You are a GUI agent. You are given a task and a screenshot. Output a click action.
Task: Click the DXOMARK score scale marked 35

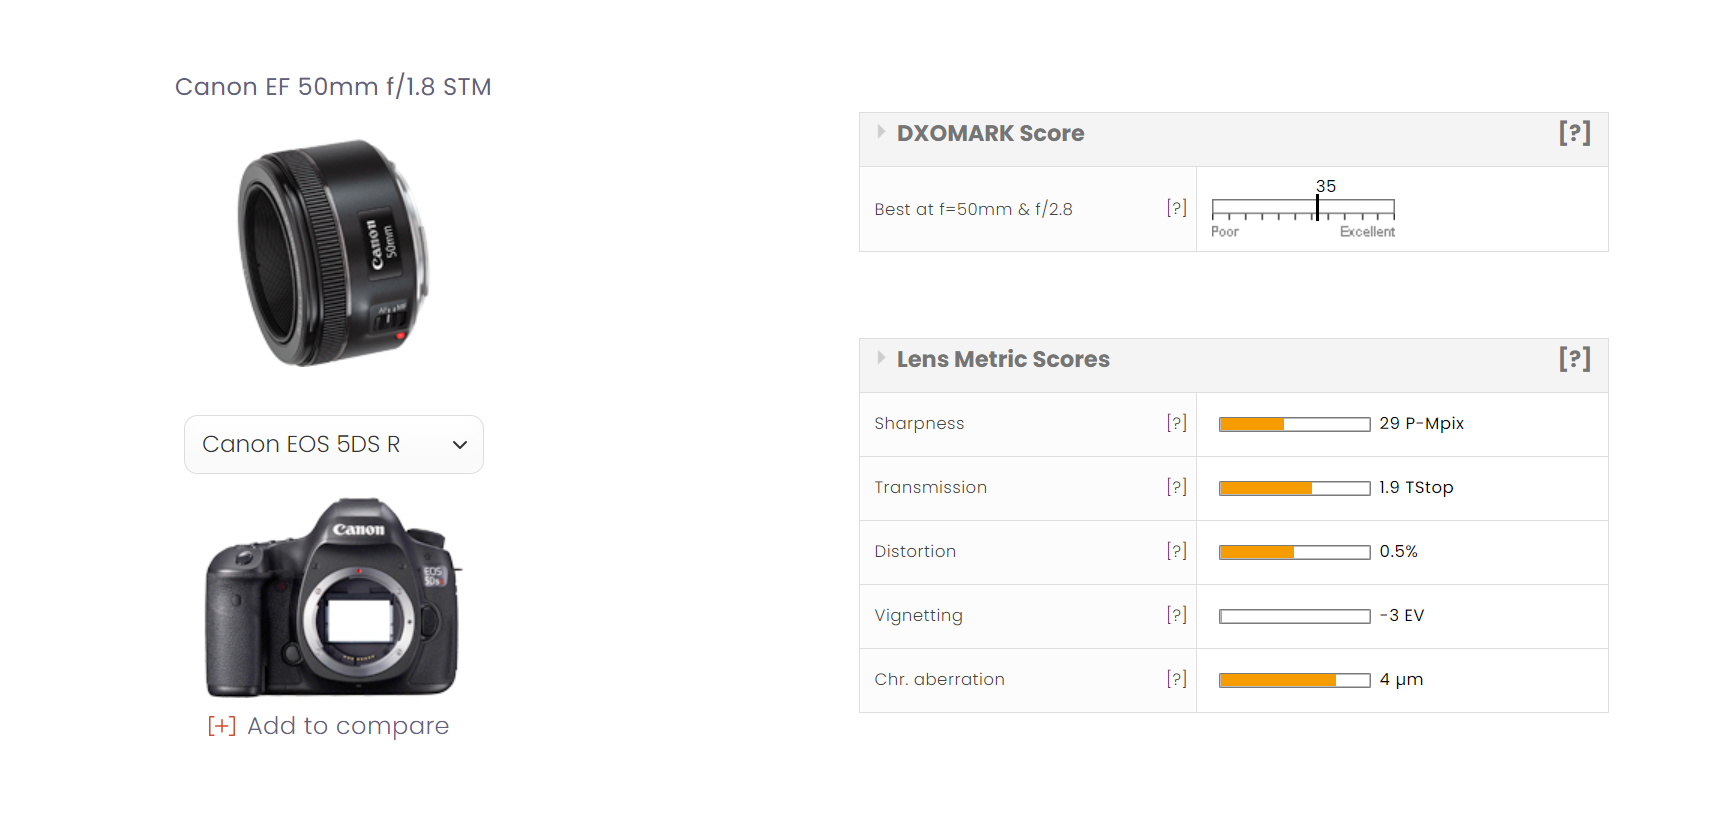tap(1303, 210)
